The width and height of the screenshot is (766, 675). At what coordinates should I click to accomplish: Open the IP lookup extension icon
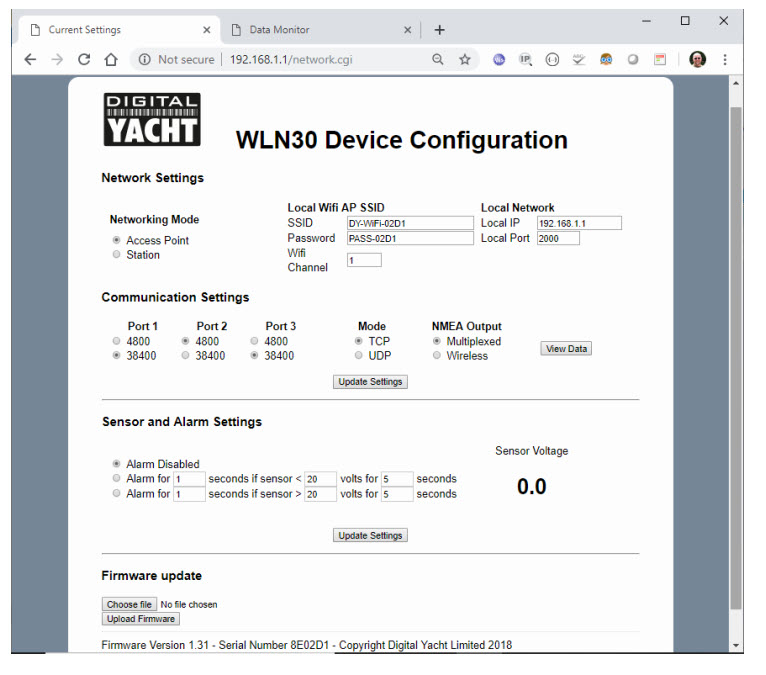[x=526, y=60]
